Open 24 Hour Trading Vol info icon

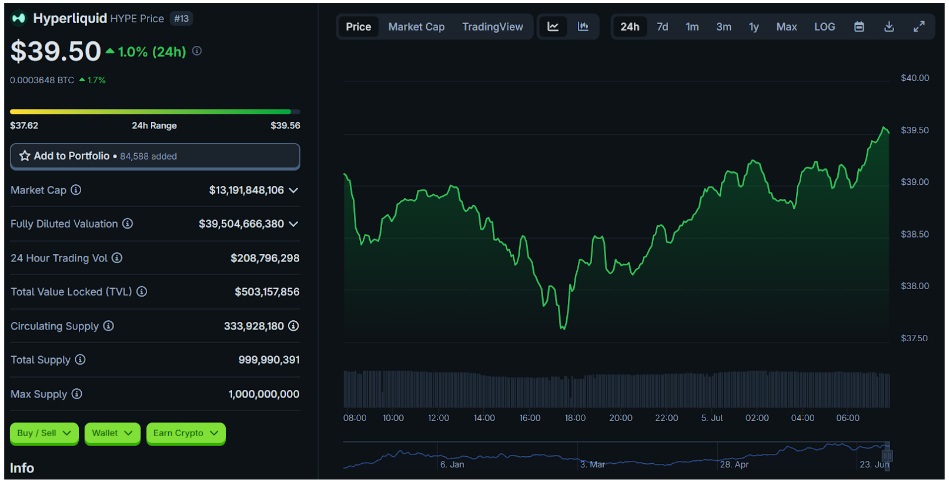click(x=117, y=258)
